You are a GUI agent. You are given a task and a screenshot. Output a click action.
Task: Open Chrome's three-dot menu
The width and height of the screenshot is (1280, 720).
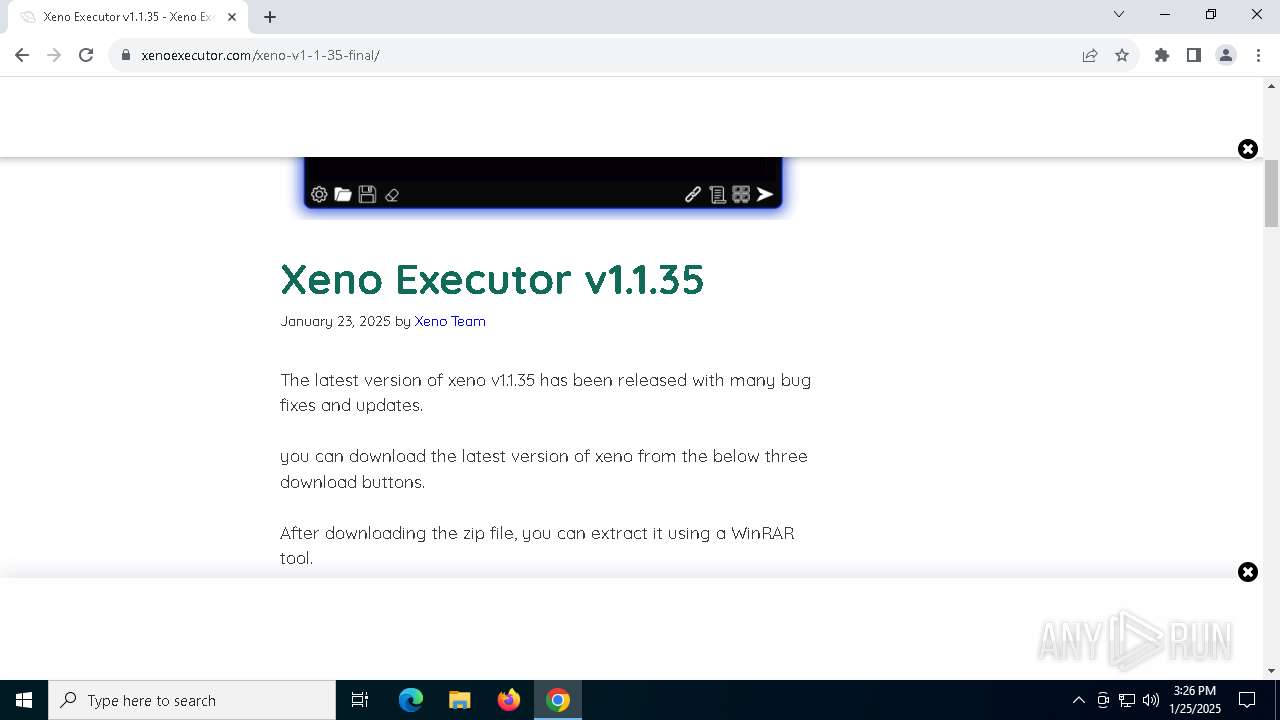coord(1258,55)
